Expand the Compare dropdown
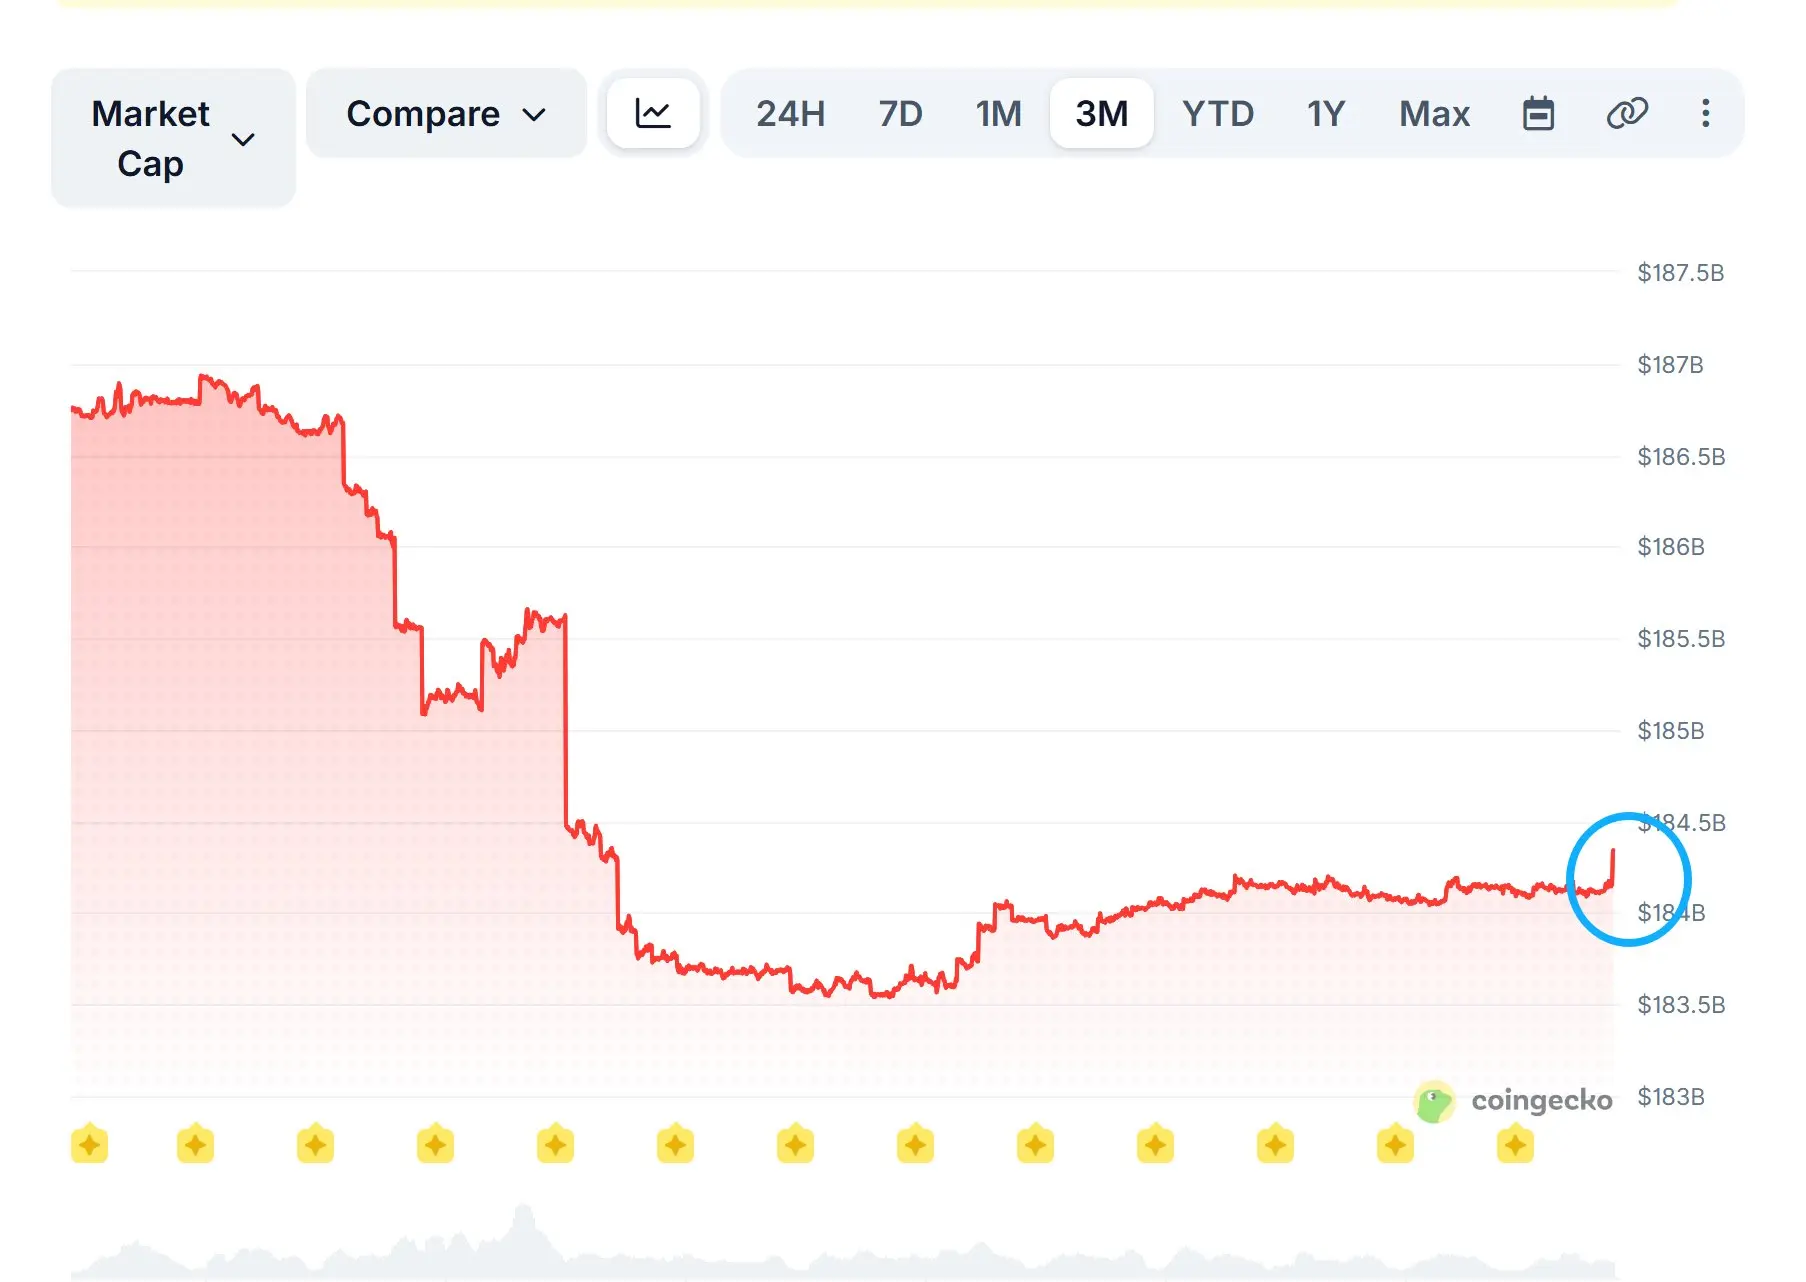1806x1282 pixels. coord(446,113)
